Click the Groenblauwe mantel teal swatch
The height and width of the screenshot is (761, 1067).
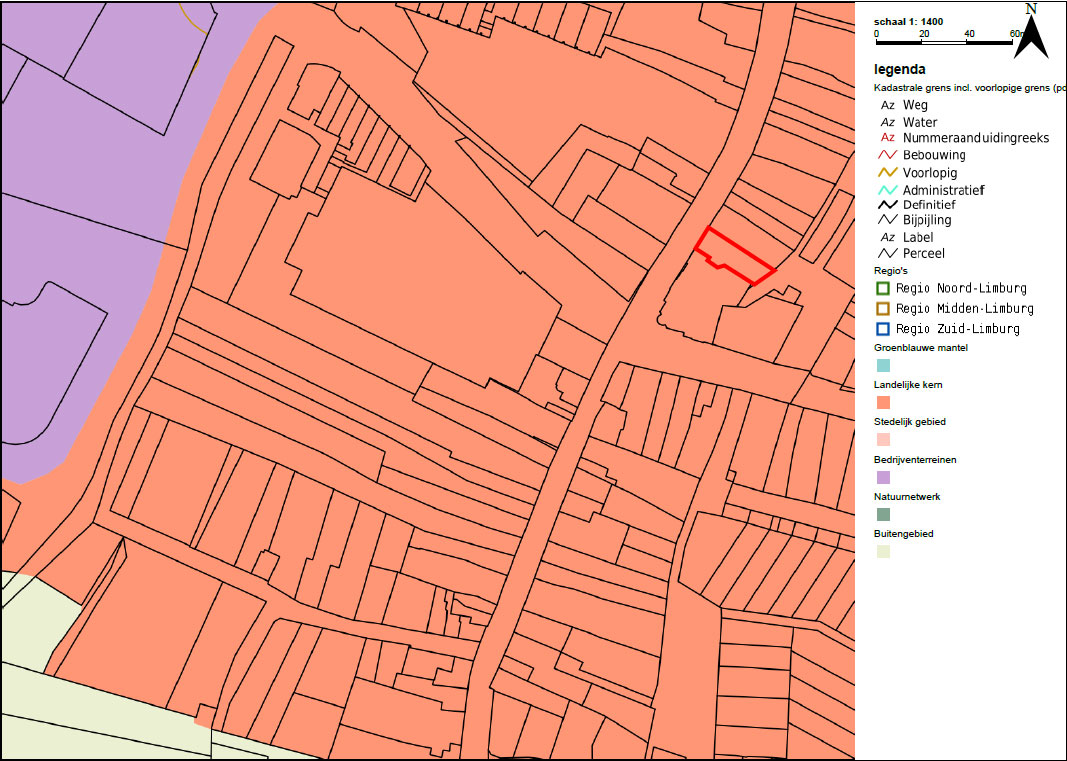pos(883,366)
